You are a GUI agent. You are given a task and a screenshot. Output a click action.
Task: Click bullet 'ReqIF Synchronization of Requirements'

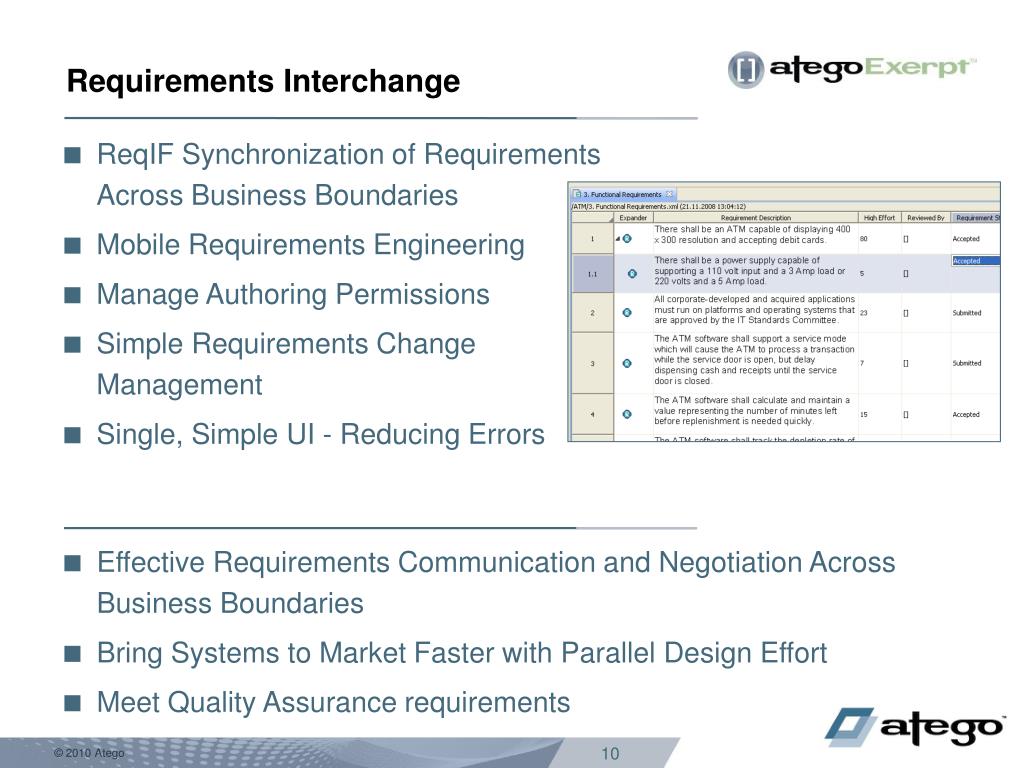tap(348, 175)
